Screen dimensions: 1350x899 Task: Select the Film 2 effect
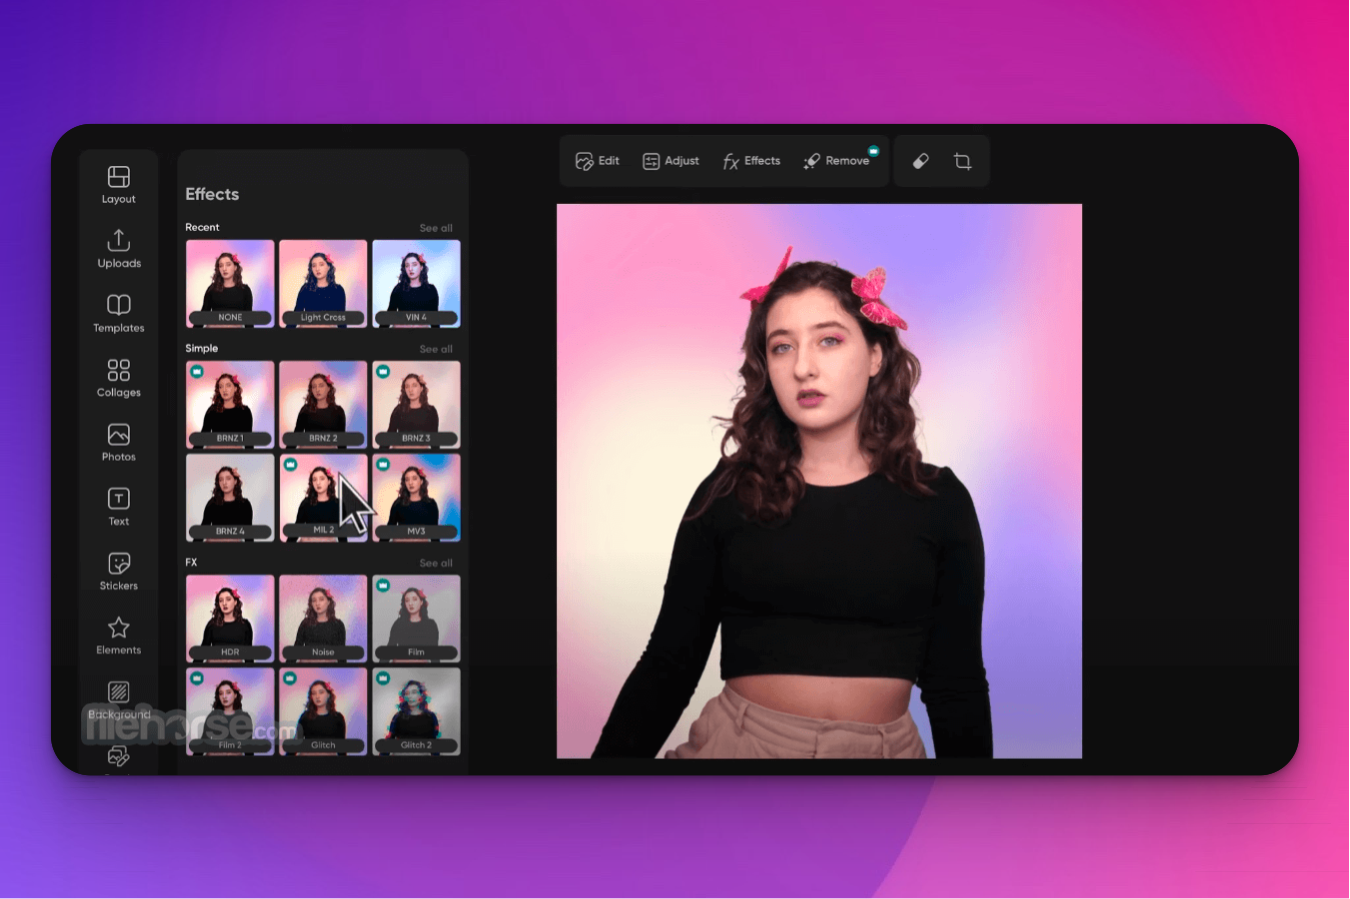230,712
